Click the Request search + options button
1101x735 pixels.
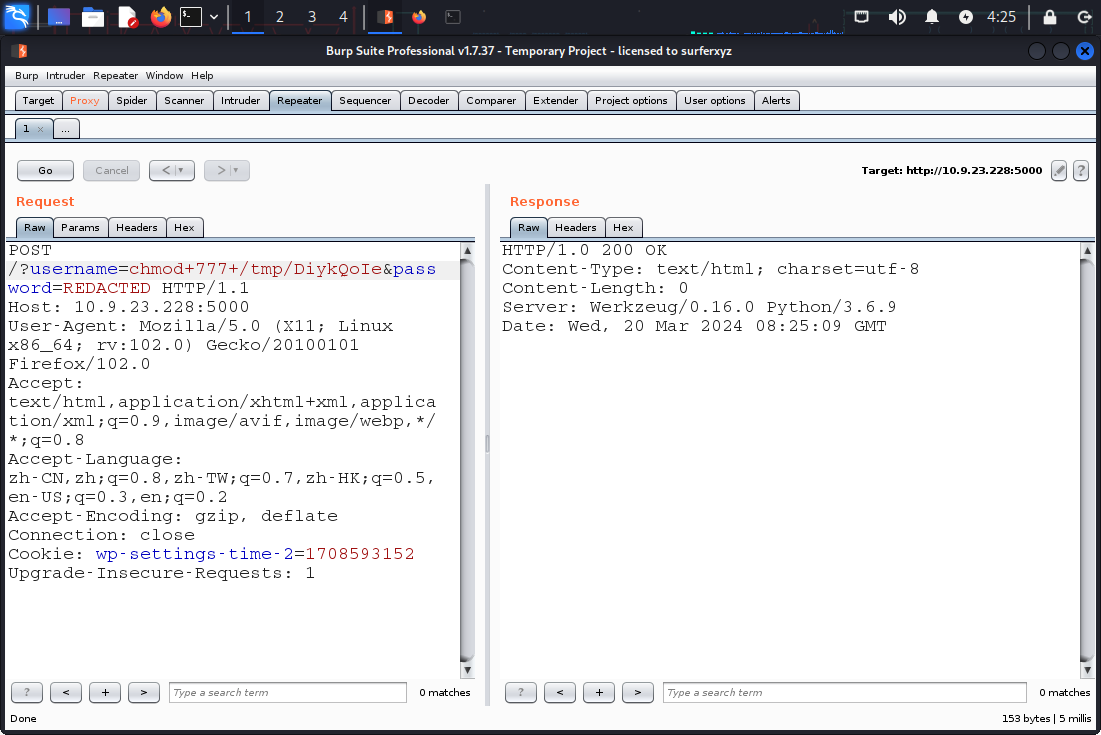(105, 692)
